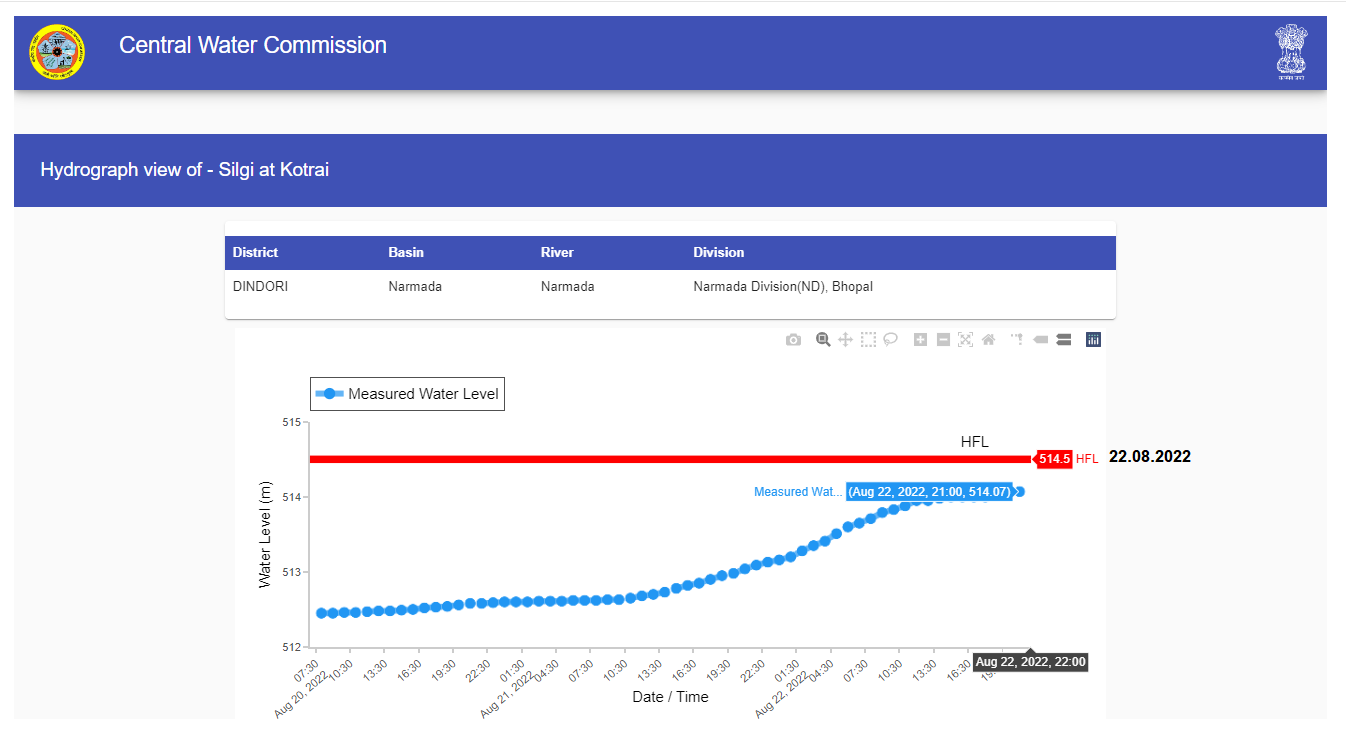Click the District column header
Viewport: 1346px width, 734px height.
pyautogui.click(x=255, y=252)
